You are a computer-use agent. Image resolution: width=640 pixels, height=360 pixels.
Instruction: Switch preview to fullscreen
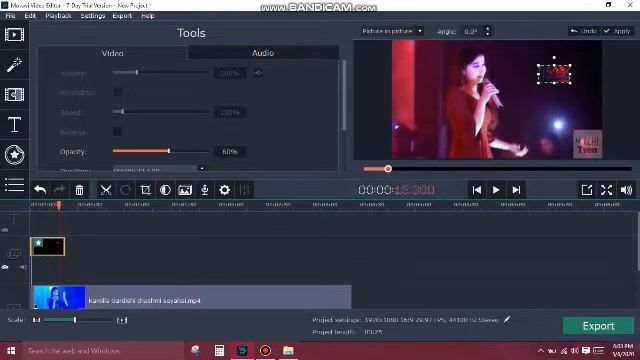[607, 190]
